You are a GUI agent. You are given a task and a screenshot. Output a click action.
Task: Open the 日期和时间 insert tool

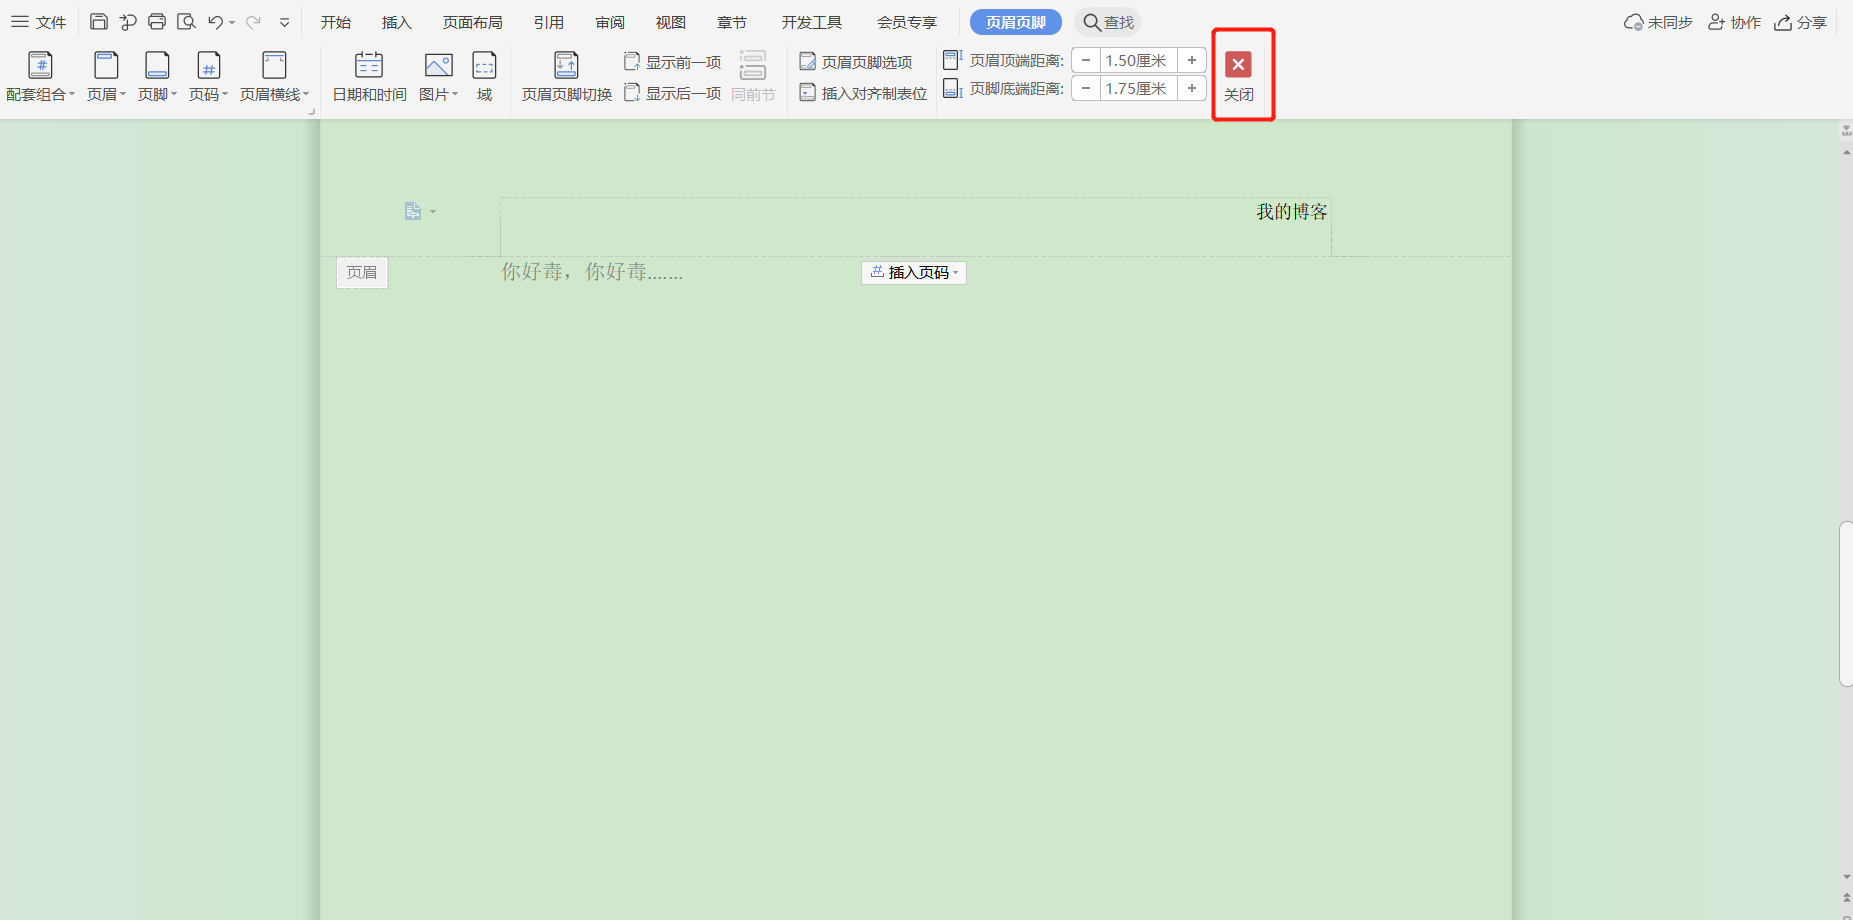(x=367, y=75)
